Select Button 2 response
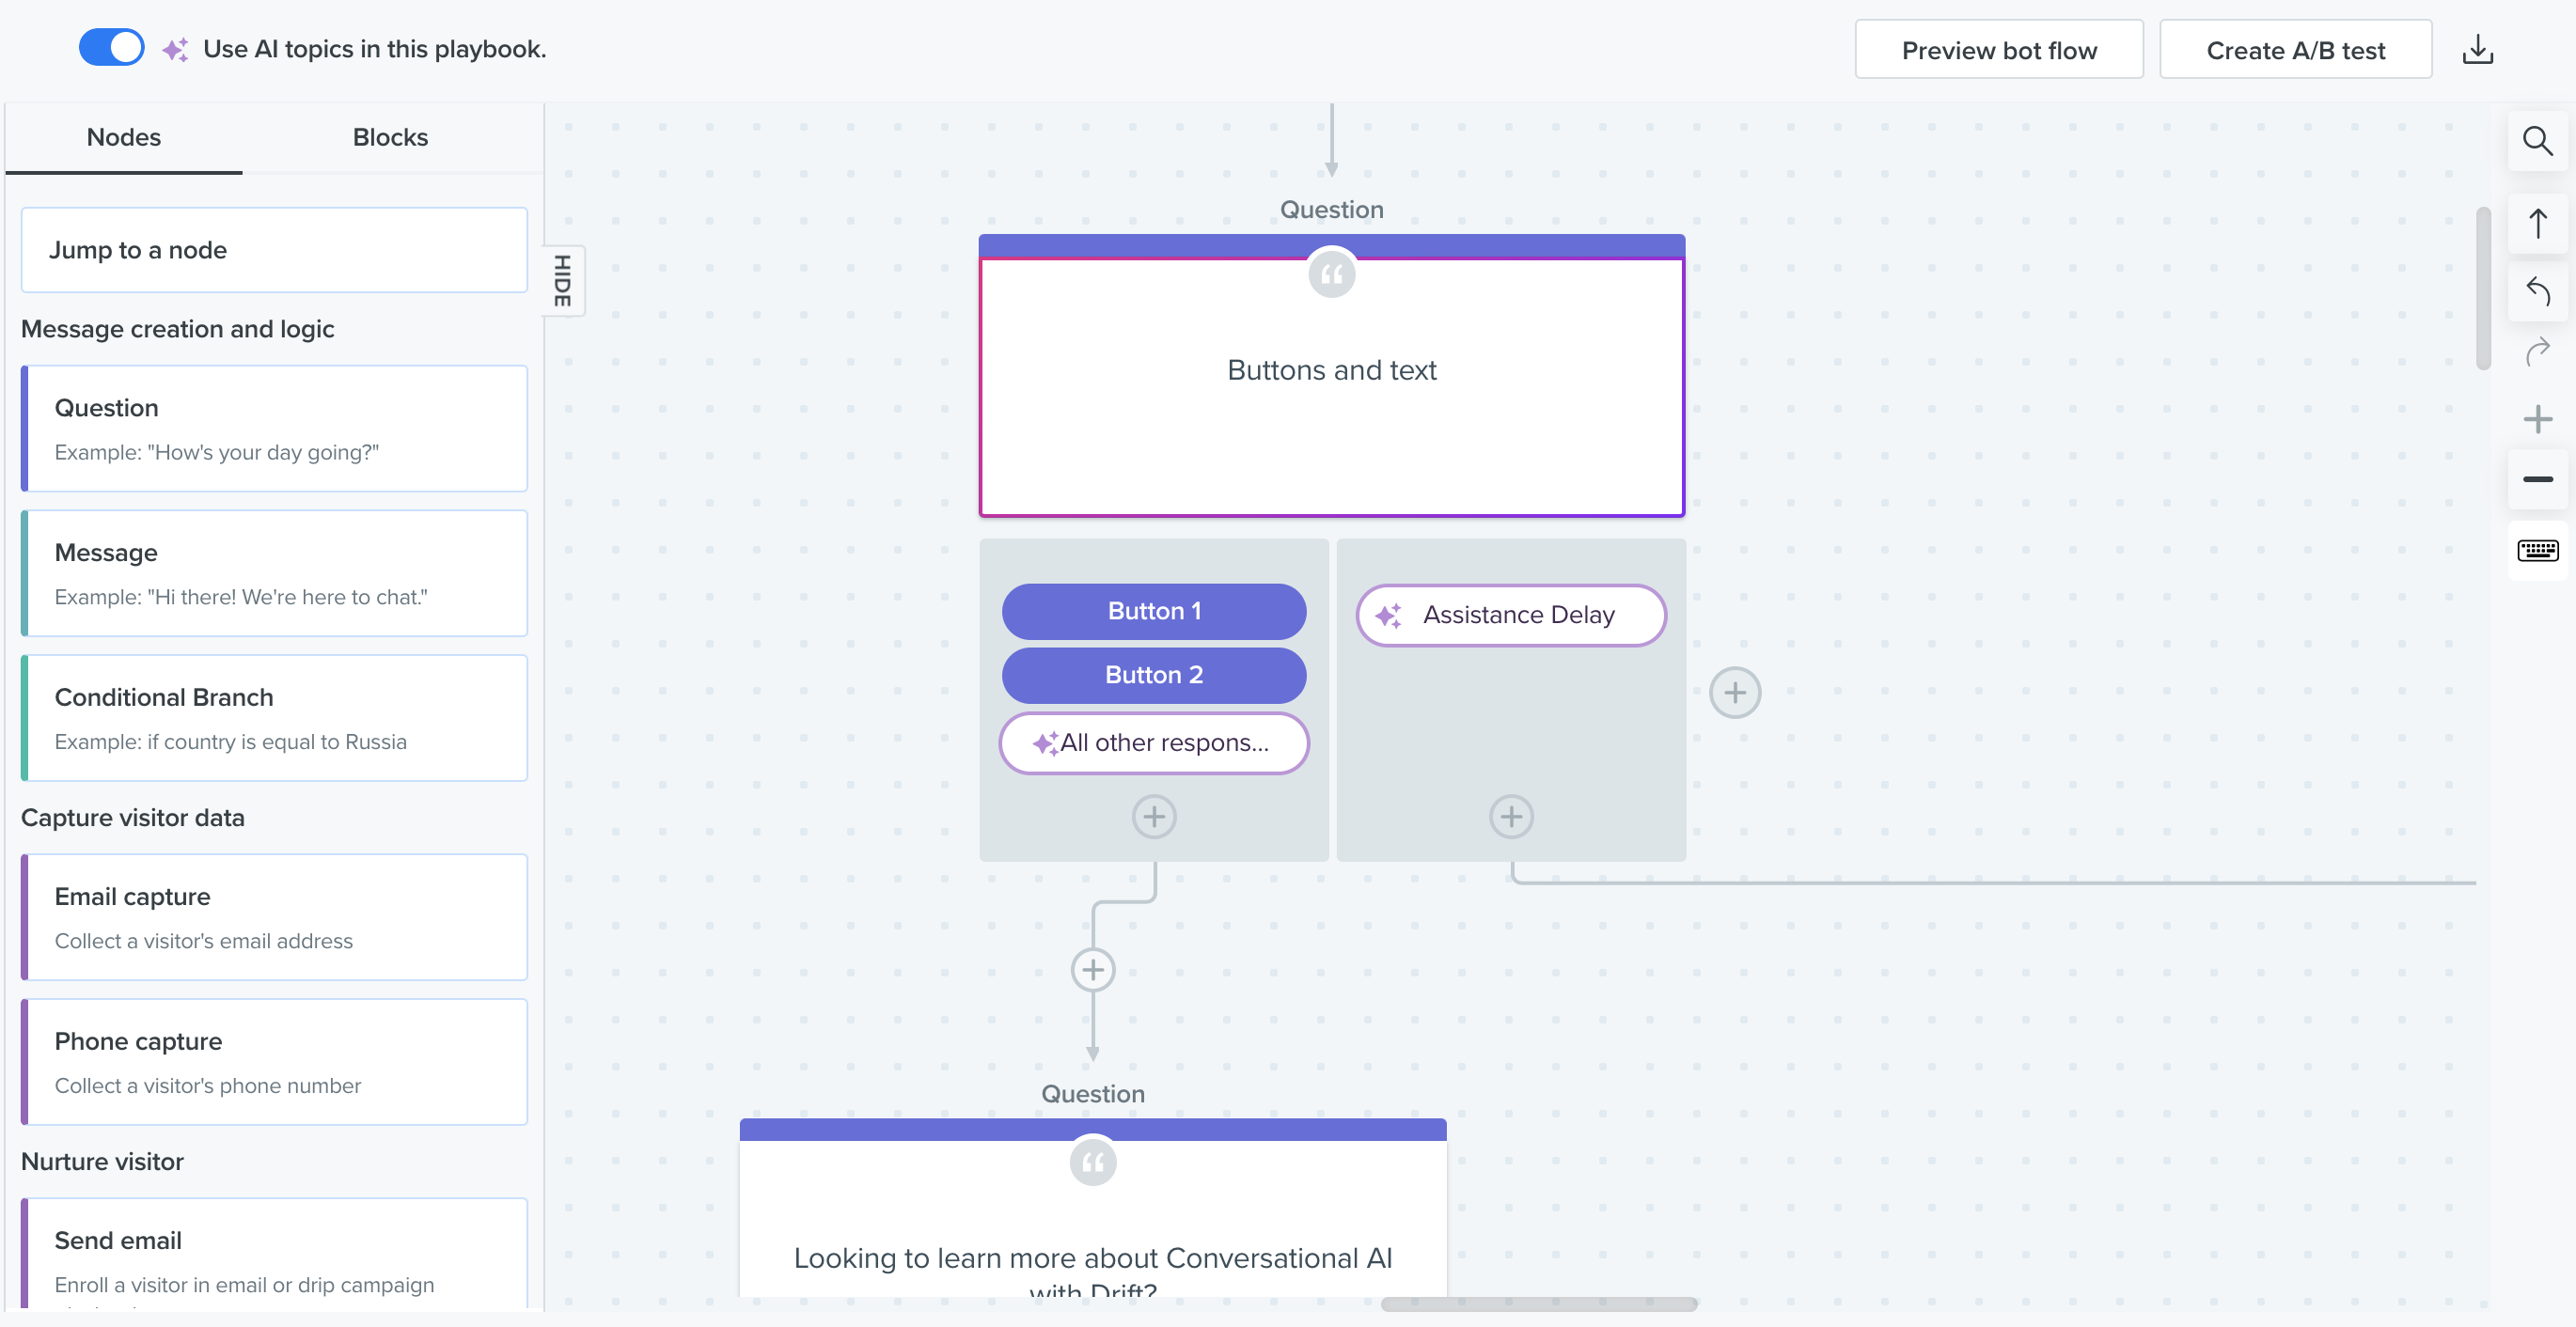 click(x=1153, y=675)
